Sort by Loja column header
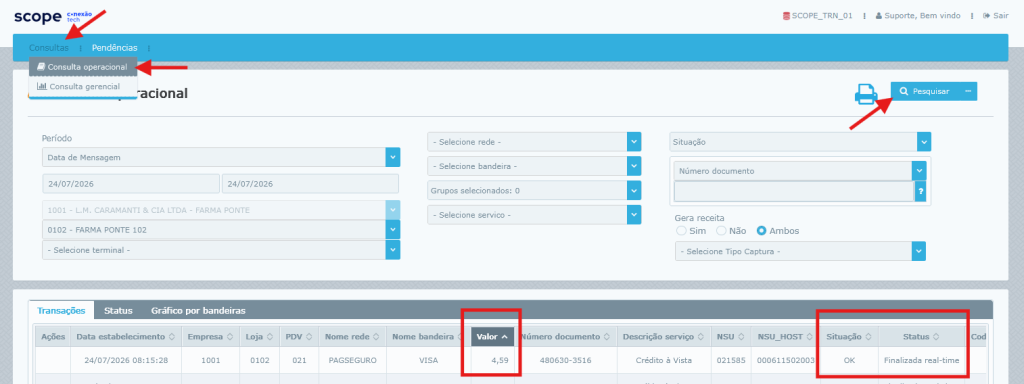Image resolution: width=1024 pixels, height=384 pixels. (258, 337)
